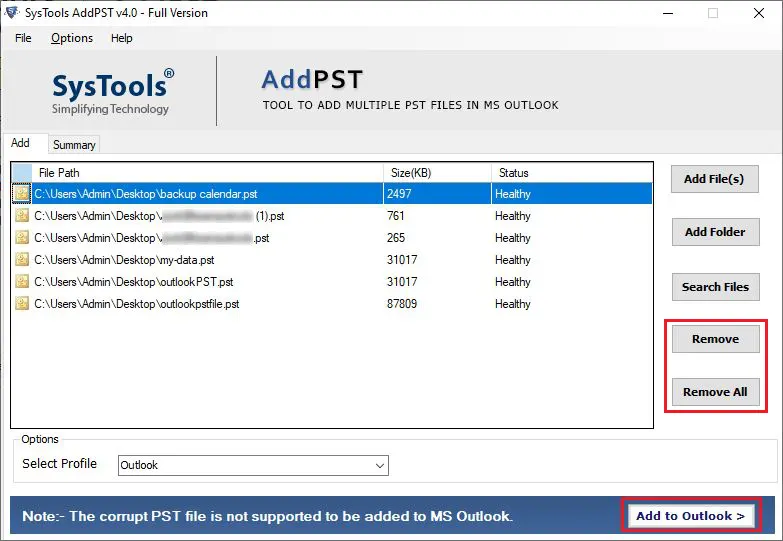Screen dimensions: 783x541
Task: Click the Remove All button
Action: tap(715, 392)
